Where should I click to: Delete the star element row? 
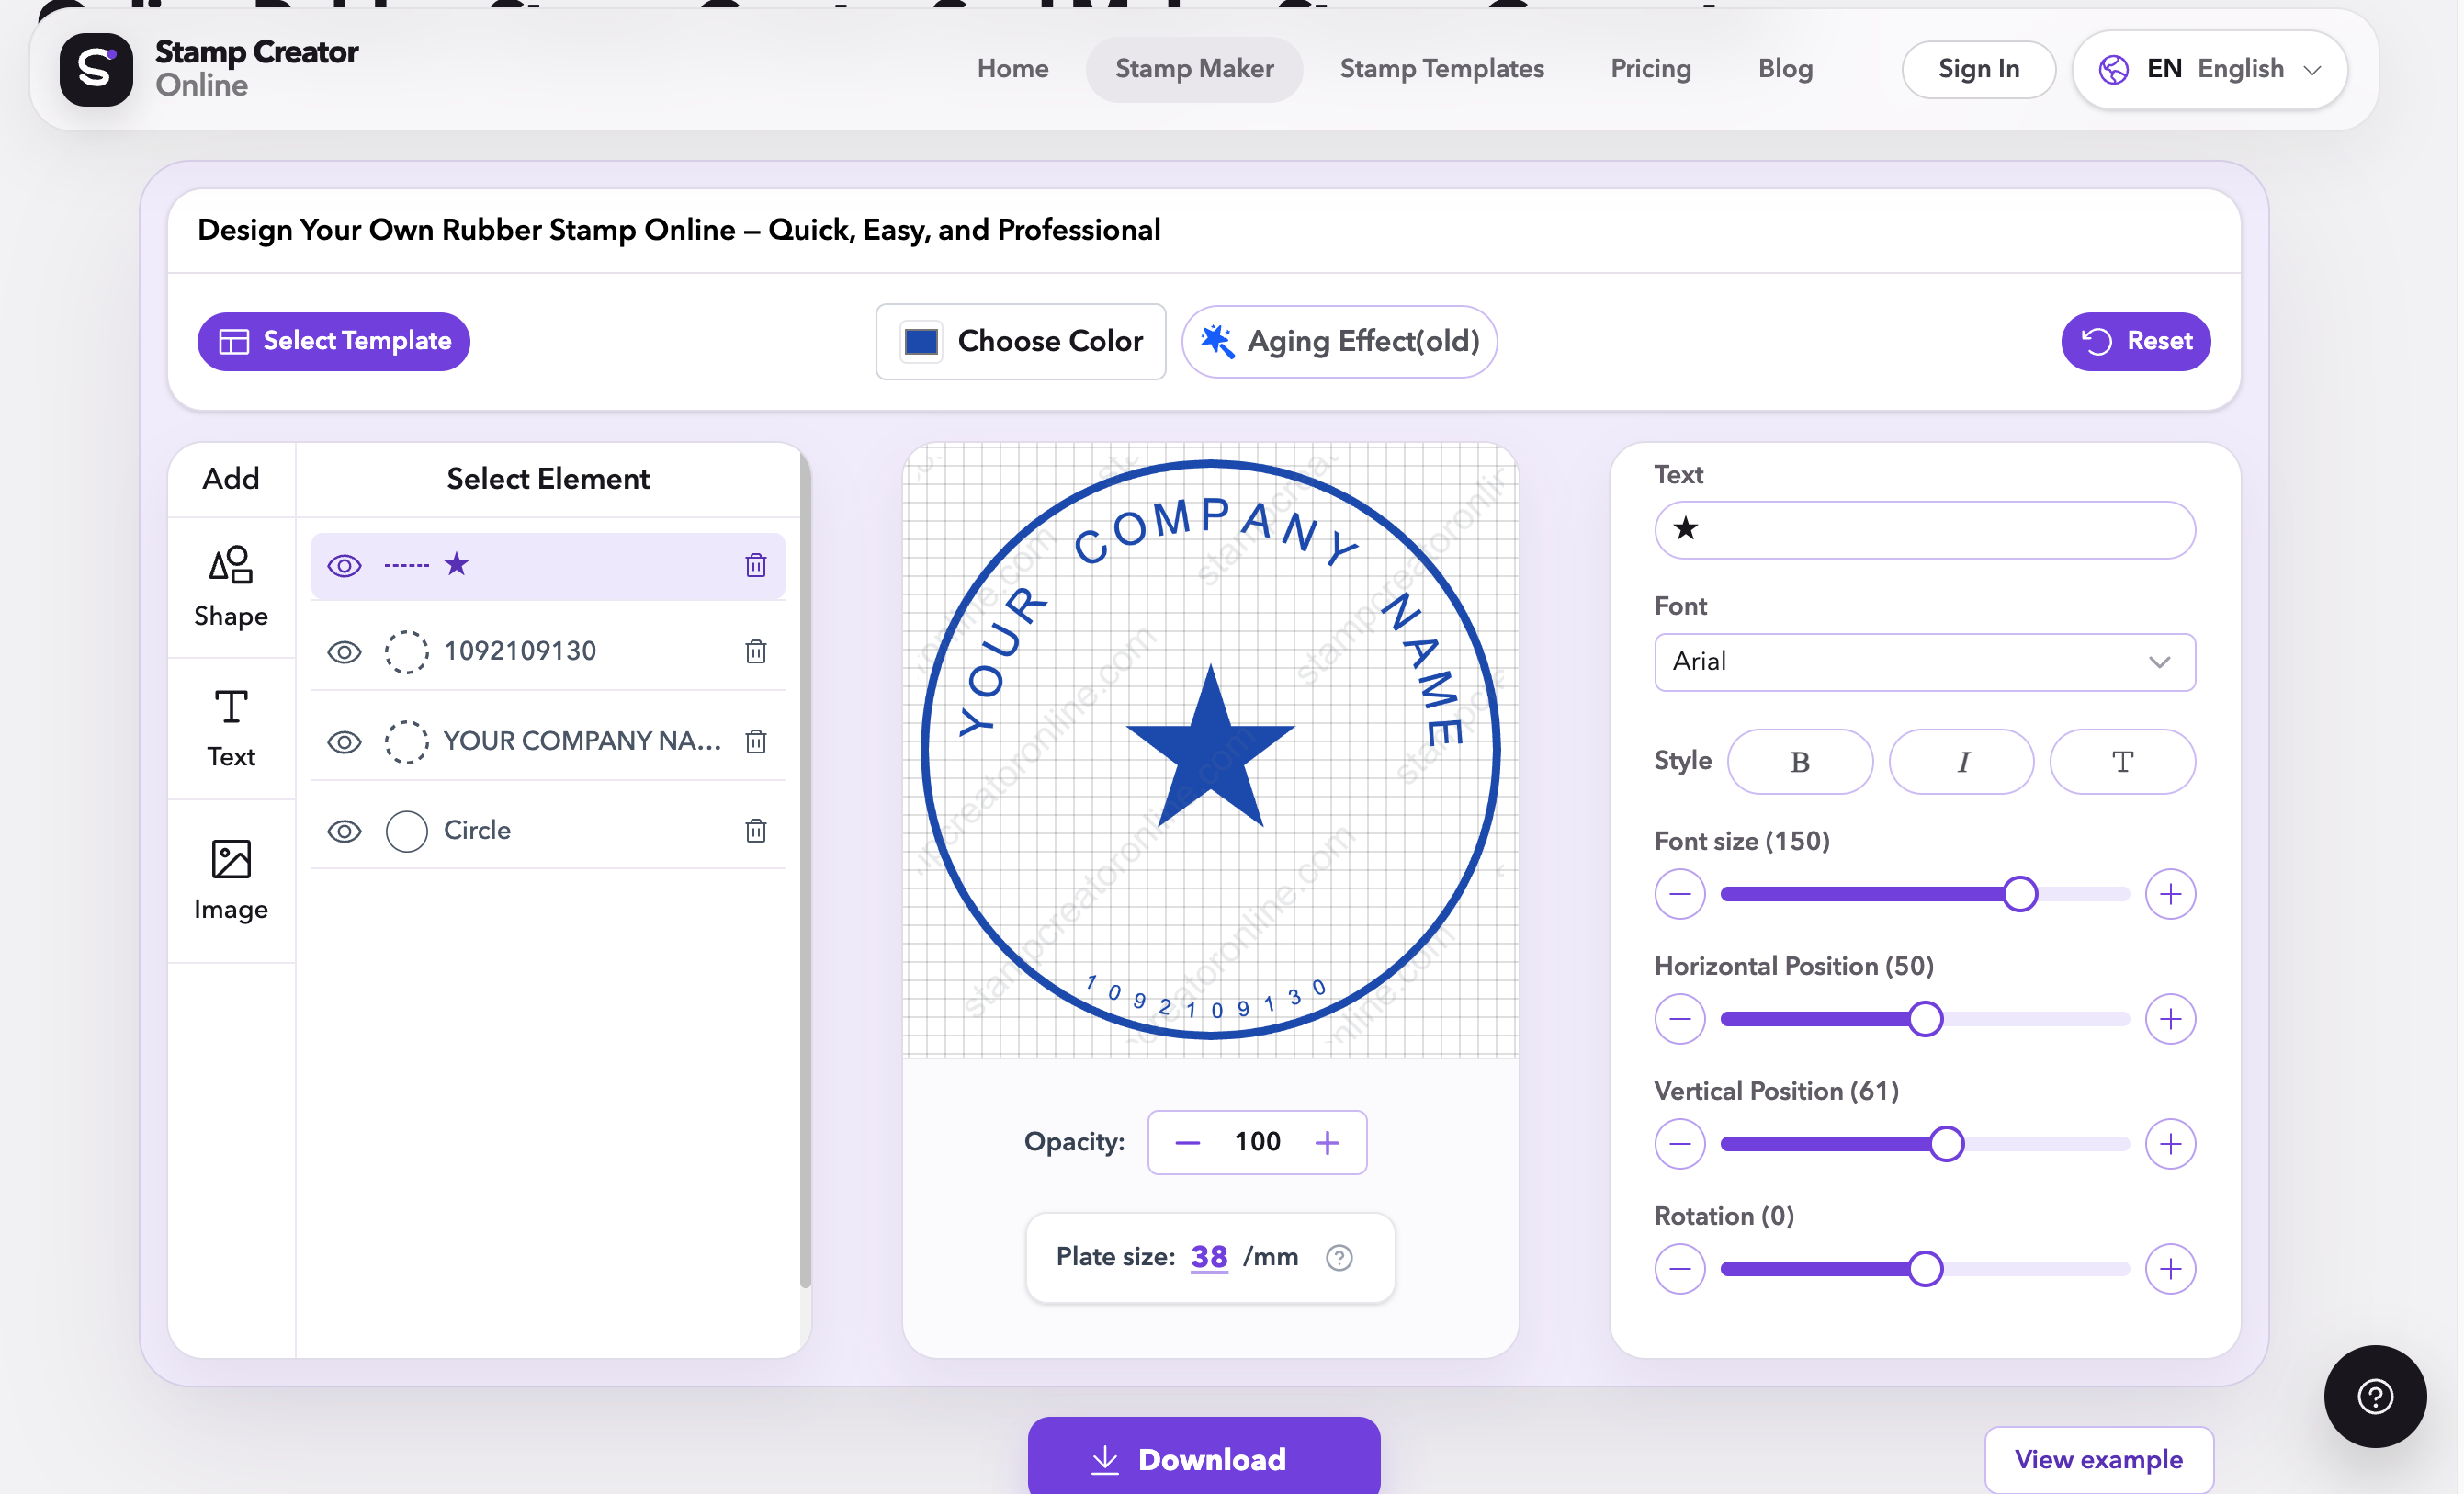tap(756, 565)
